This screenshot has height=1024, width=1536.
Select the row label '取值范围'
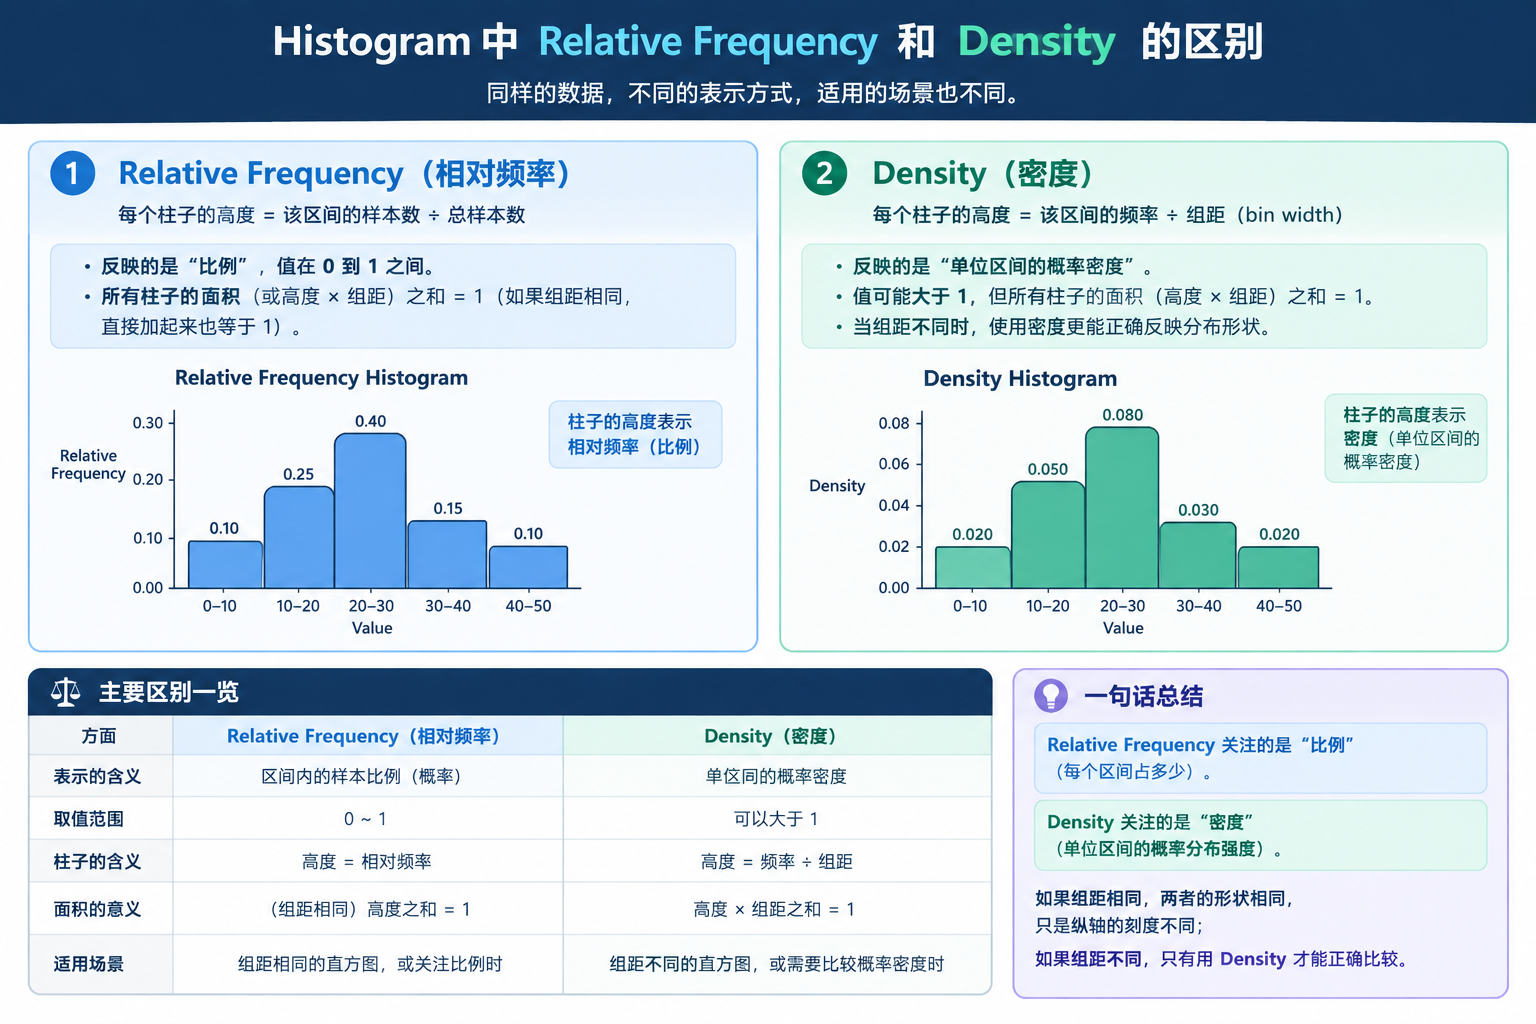click(x=89, y=819)
